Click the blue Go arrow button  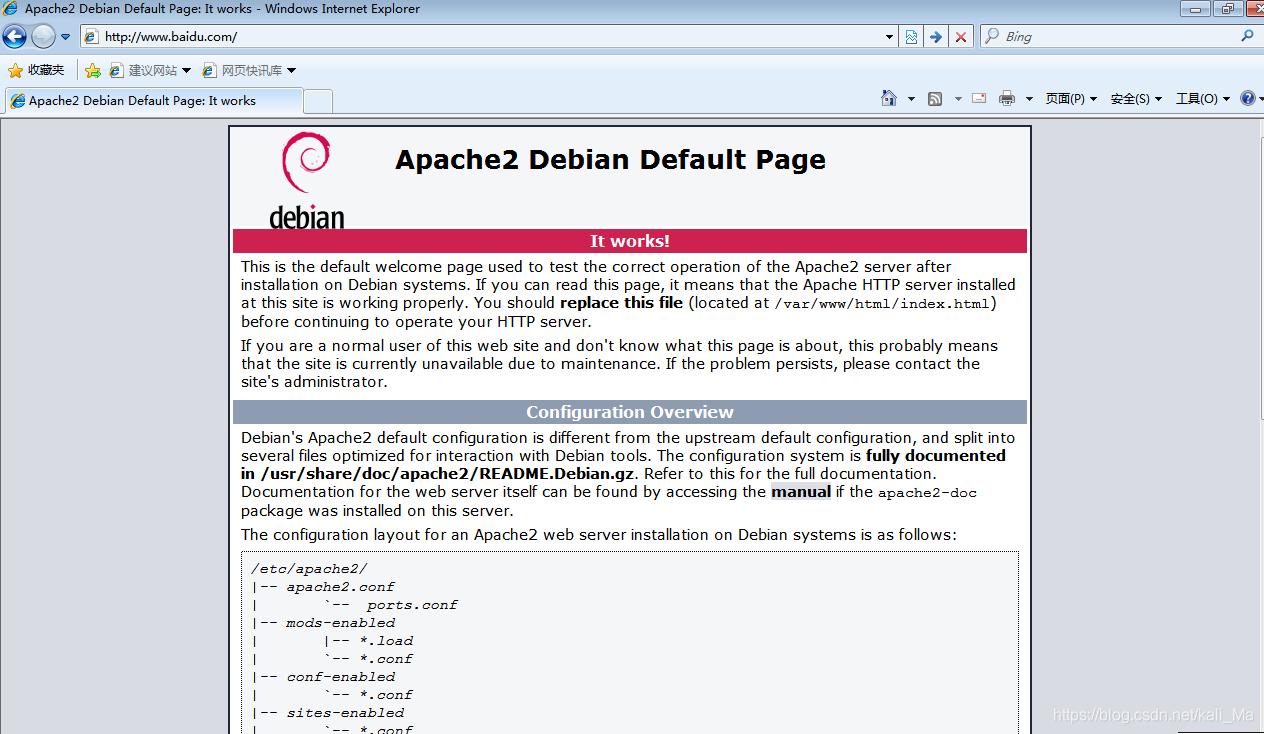coord(936,37)
